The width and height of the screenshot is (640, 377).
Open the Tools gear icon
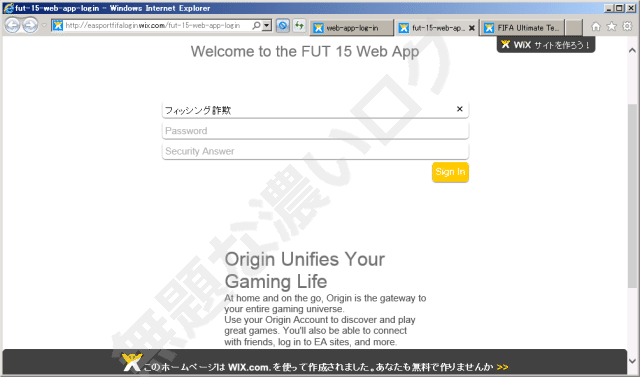coord(627,27)
